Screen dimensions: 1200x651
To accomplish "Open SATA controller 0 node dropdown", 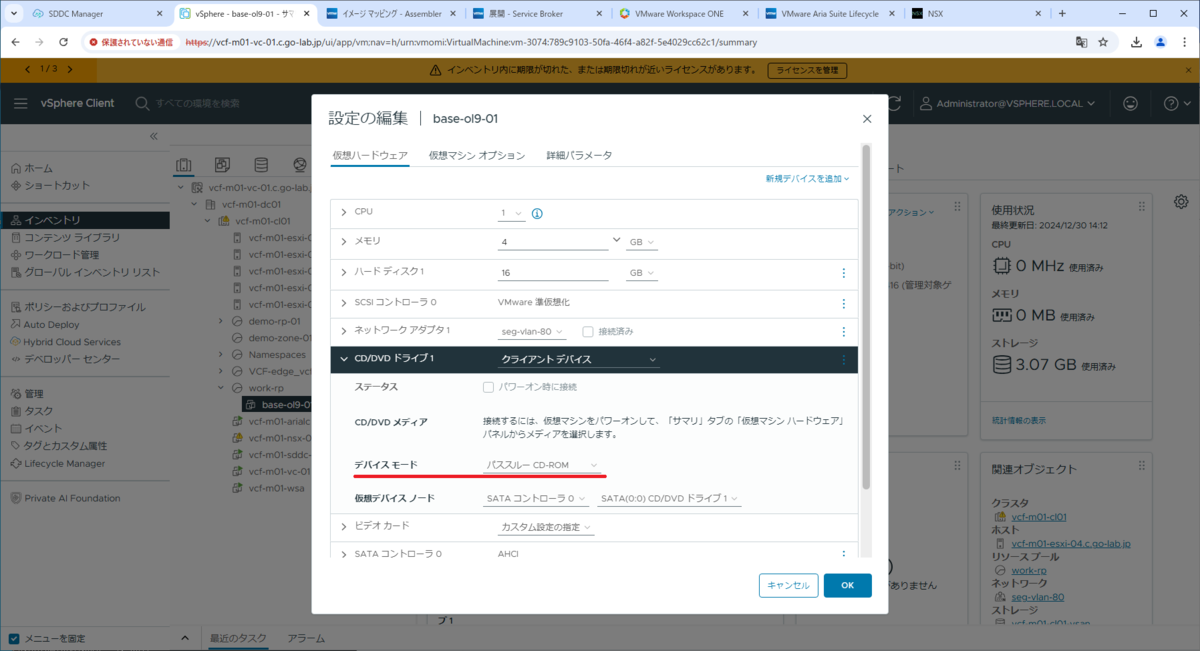I will (x=537, y=498).
